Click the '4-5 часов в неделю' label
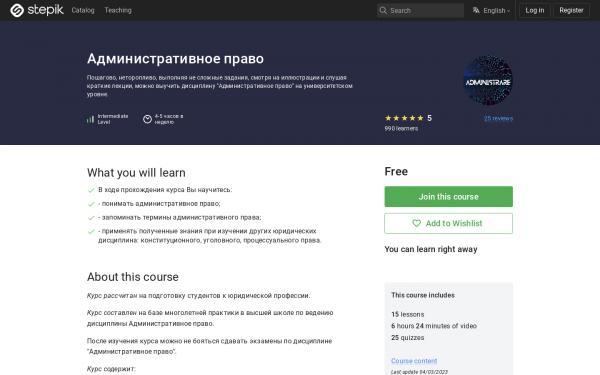Screen dimensions: 600x375 pyautogui.click(x=169, y=119)
